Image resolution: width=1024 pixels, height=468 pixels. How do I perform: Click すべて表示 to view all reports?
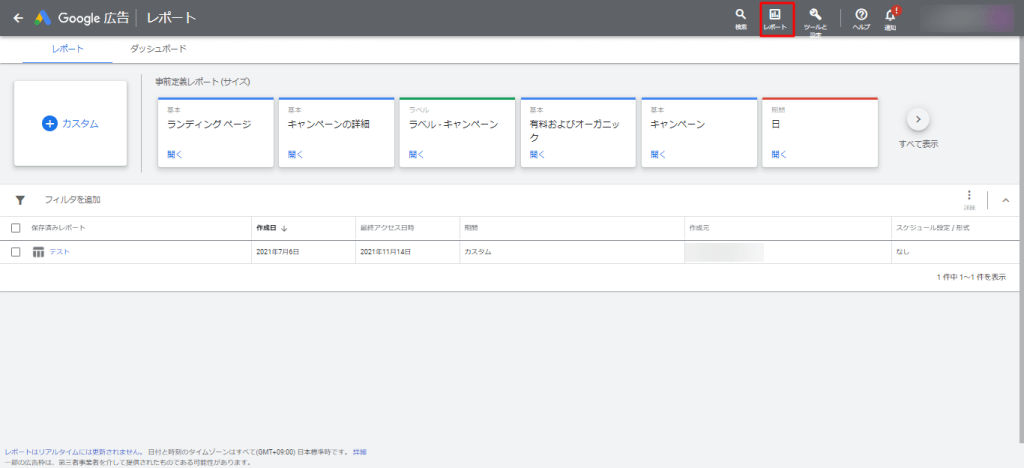pyautogui.click(x=918, y=144)
